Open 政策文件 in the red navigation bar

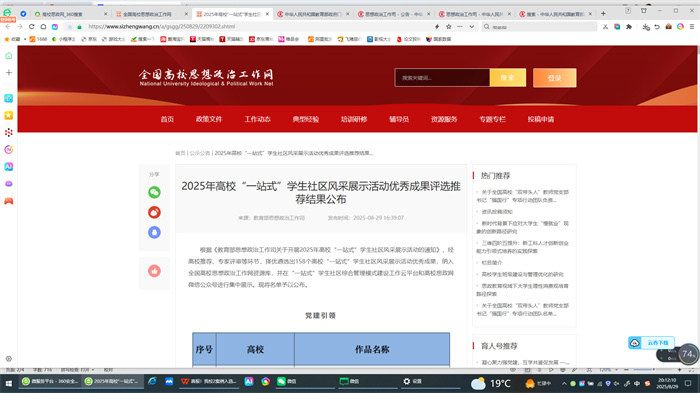click(x=208, y=119)
